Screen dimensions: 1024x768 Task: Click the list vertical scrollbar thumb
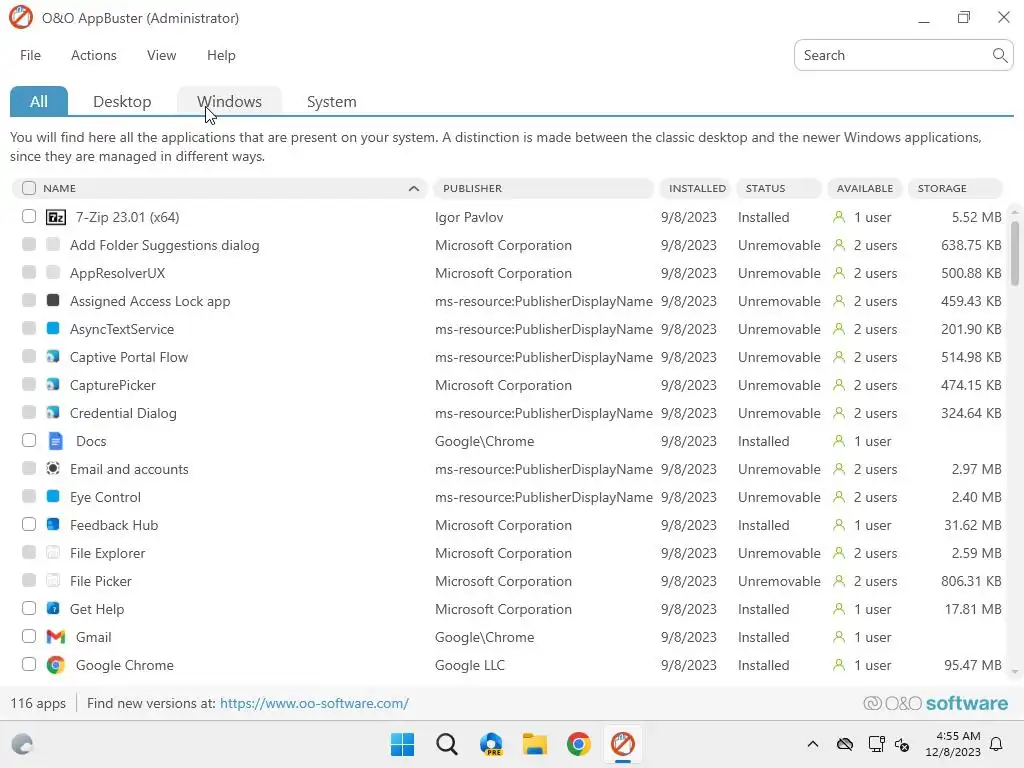(x=1014, y=253)
